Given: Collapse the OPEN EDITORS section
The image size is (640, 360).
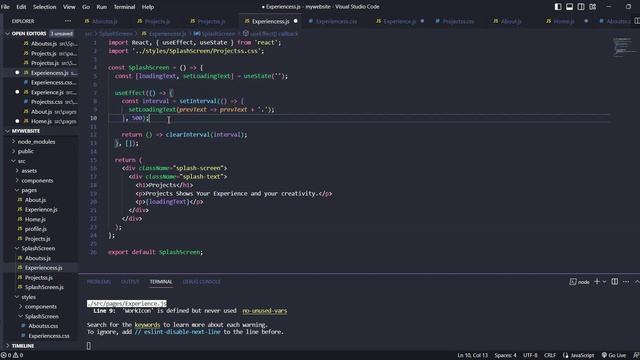Looking at the screenshot, I should (29, 33).
